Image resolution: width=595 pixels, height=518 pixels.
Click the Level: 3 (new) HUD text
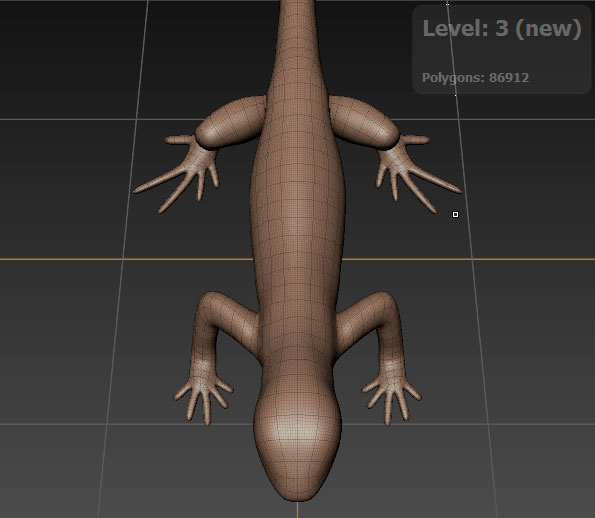[x=502, y=28]
